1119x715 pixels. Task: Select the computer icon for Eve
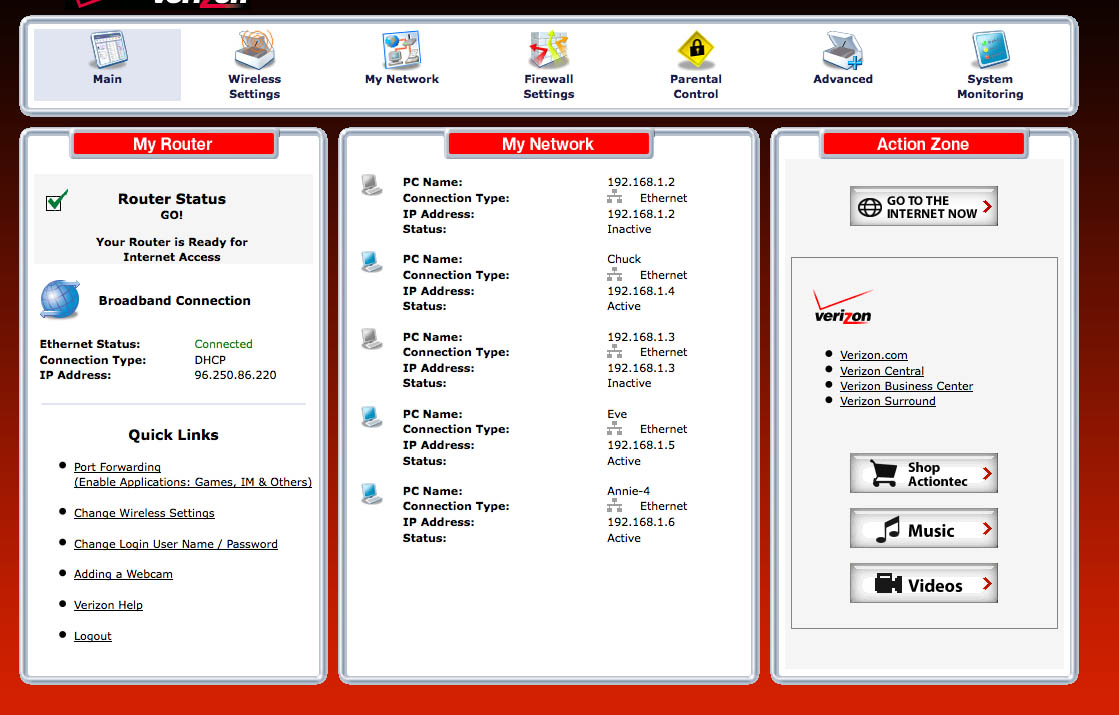(371, 415)
